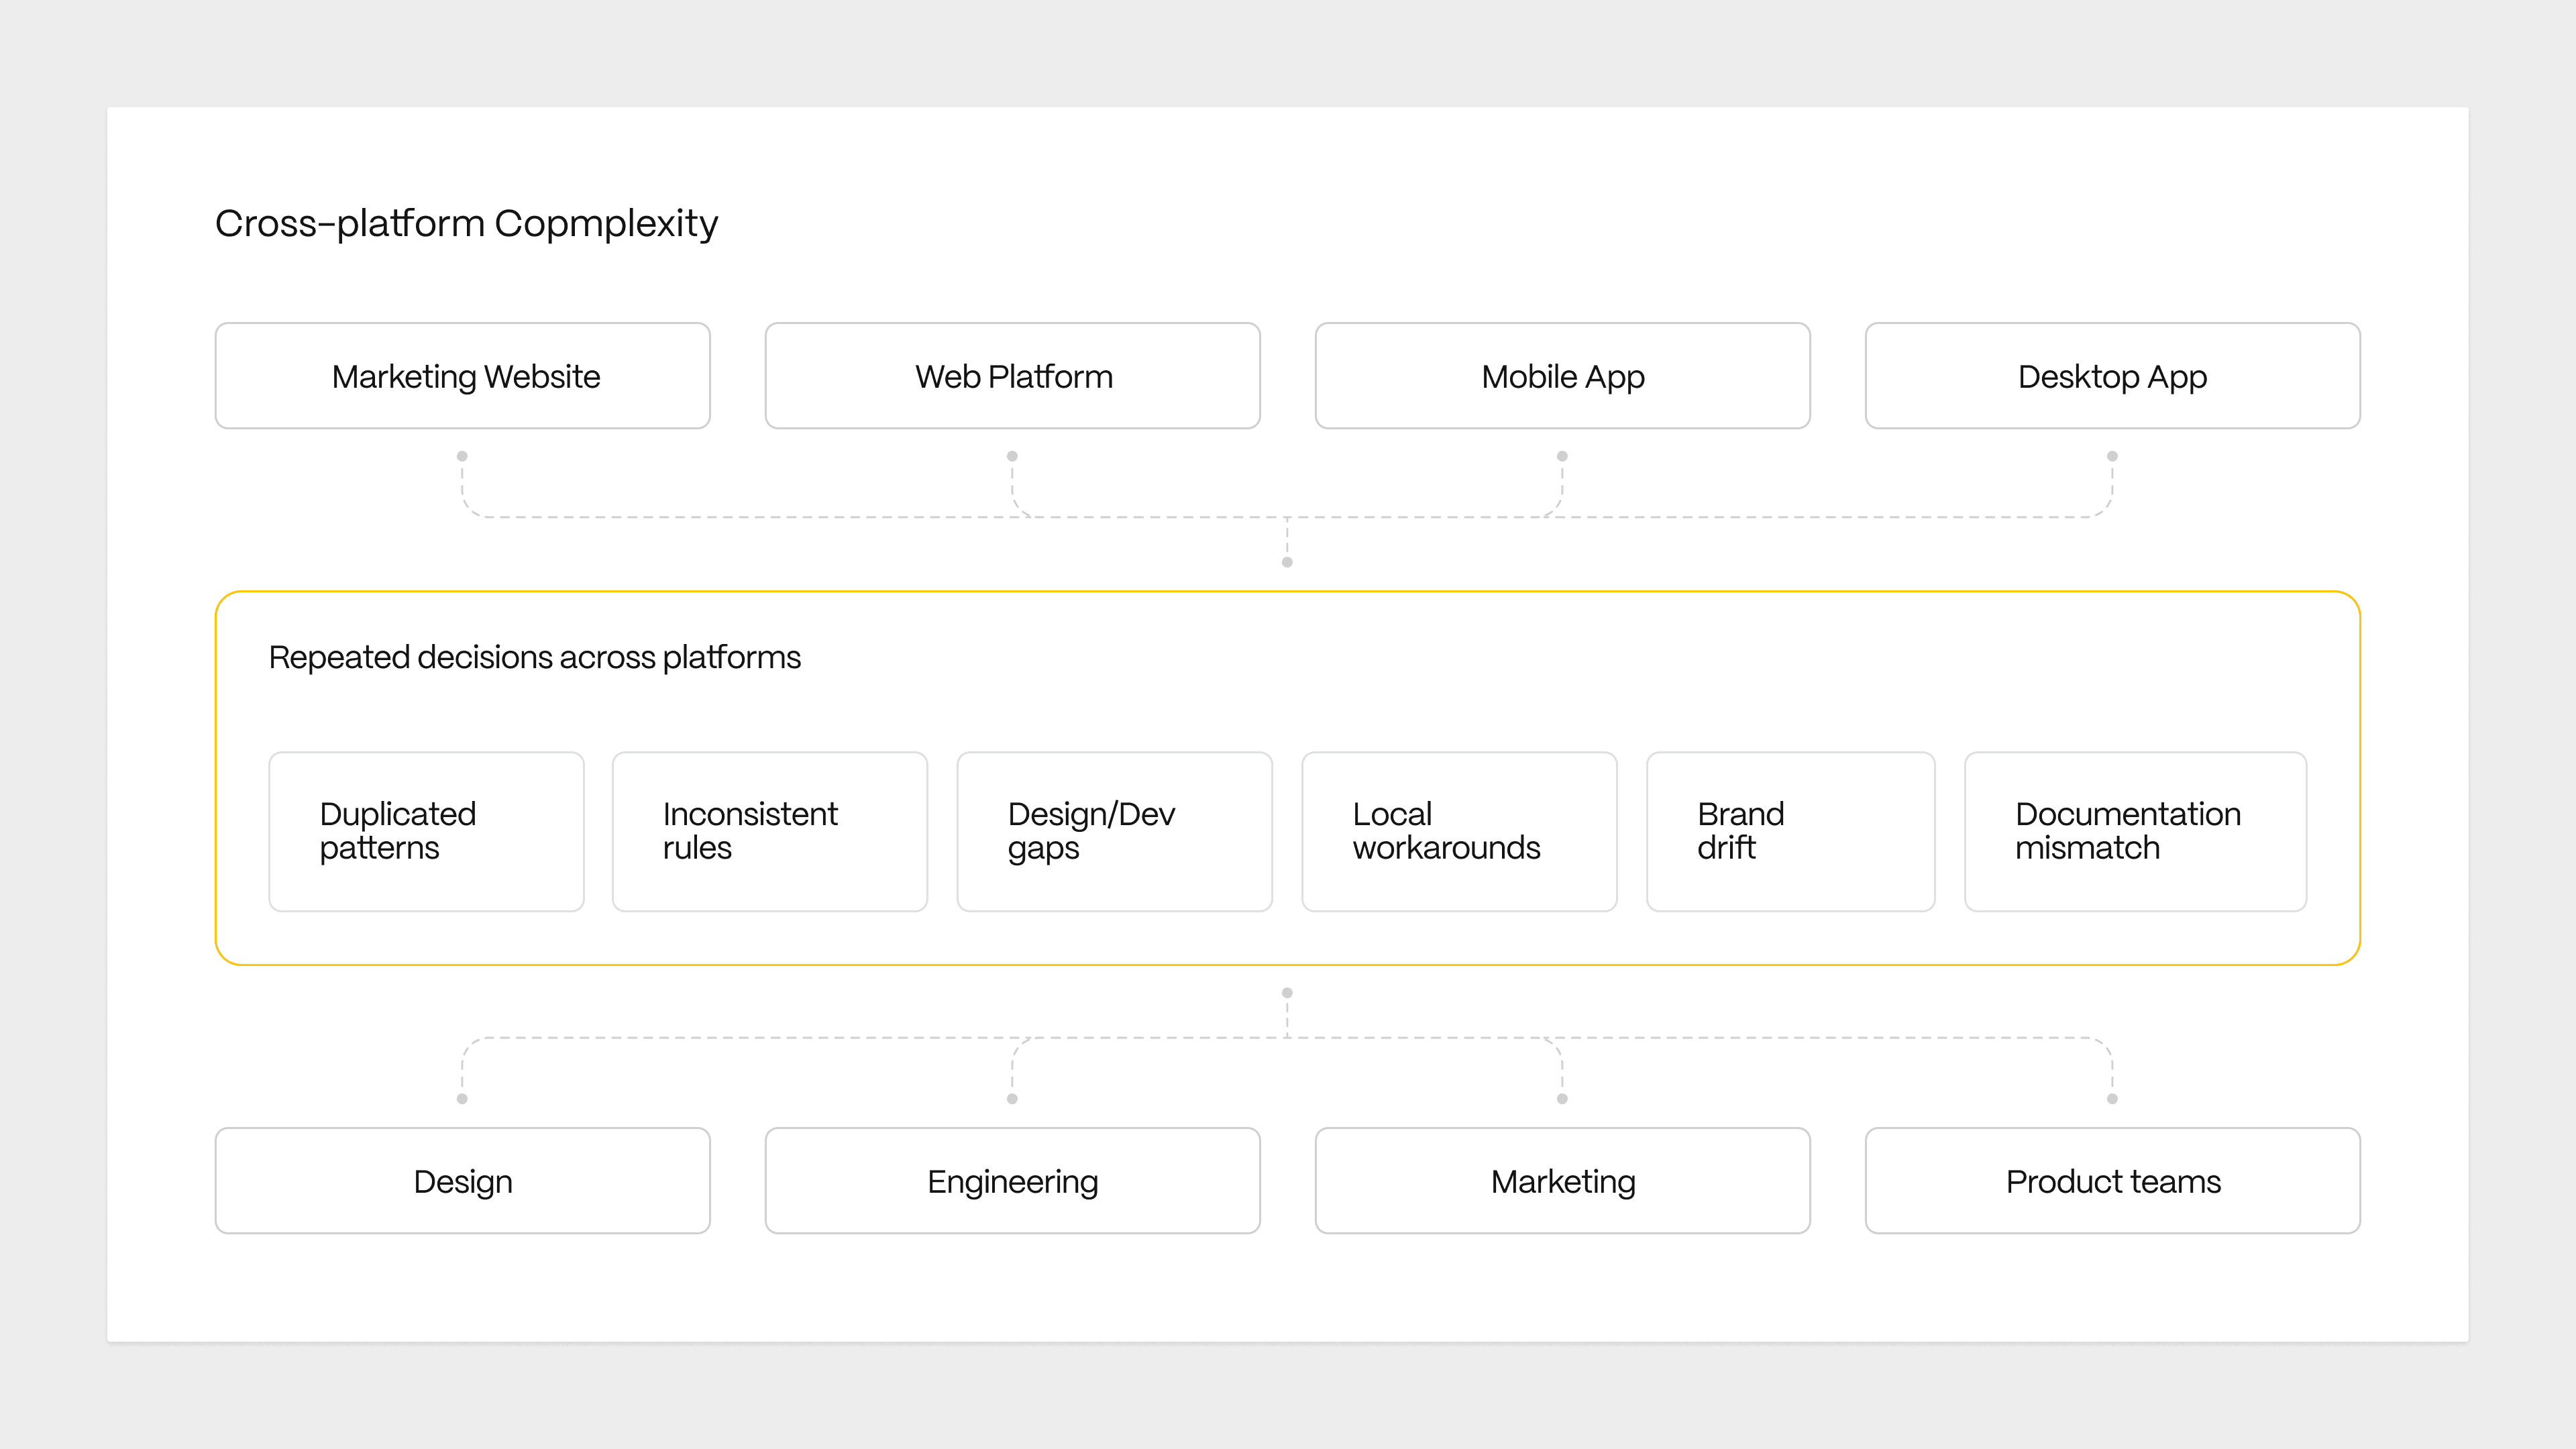This screenshot has height=1449, width=2576.
Task: Select the Desktop App box
Action: pyautogui.click(x=2112, y=376)
